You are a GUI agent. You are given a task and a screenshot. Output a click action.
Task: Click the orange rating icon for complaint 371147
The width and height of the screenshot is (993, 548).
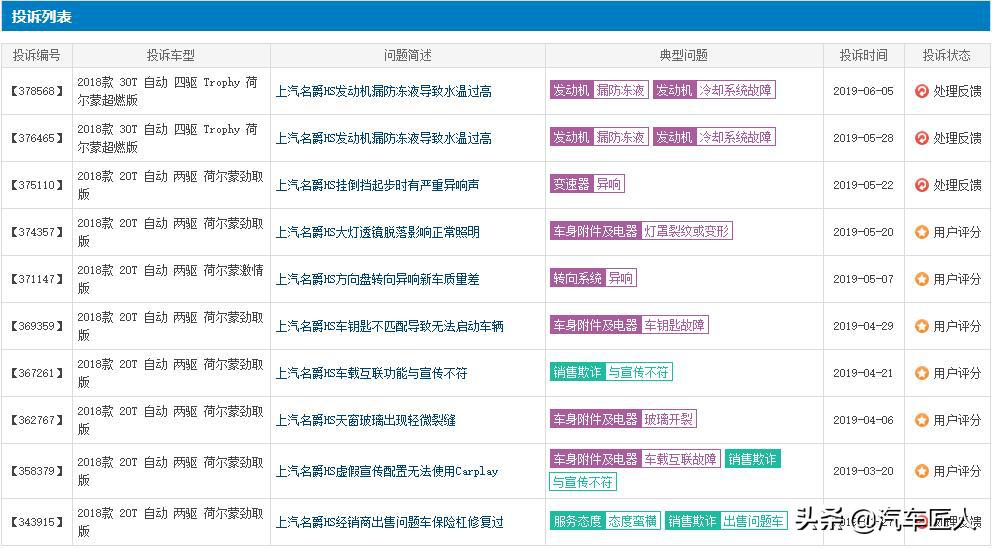pyautogui.click(x=921, y=279)
